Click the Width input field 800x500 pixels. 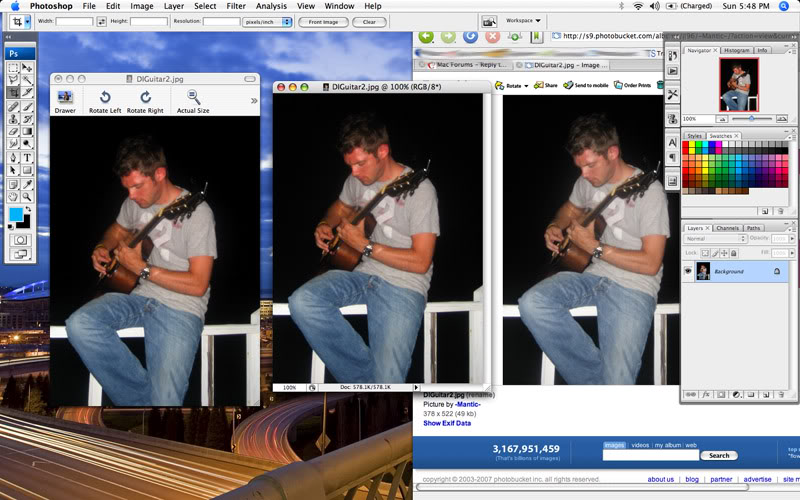point(74,21)
